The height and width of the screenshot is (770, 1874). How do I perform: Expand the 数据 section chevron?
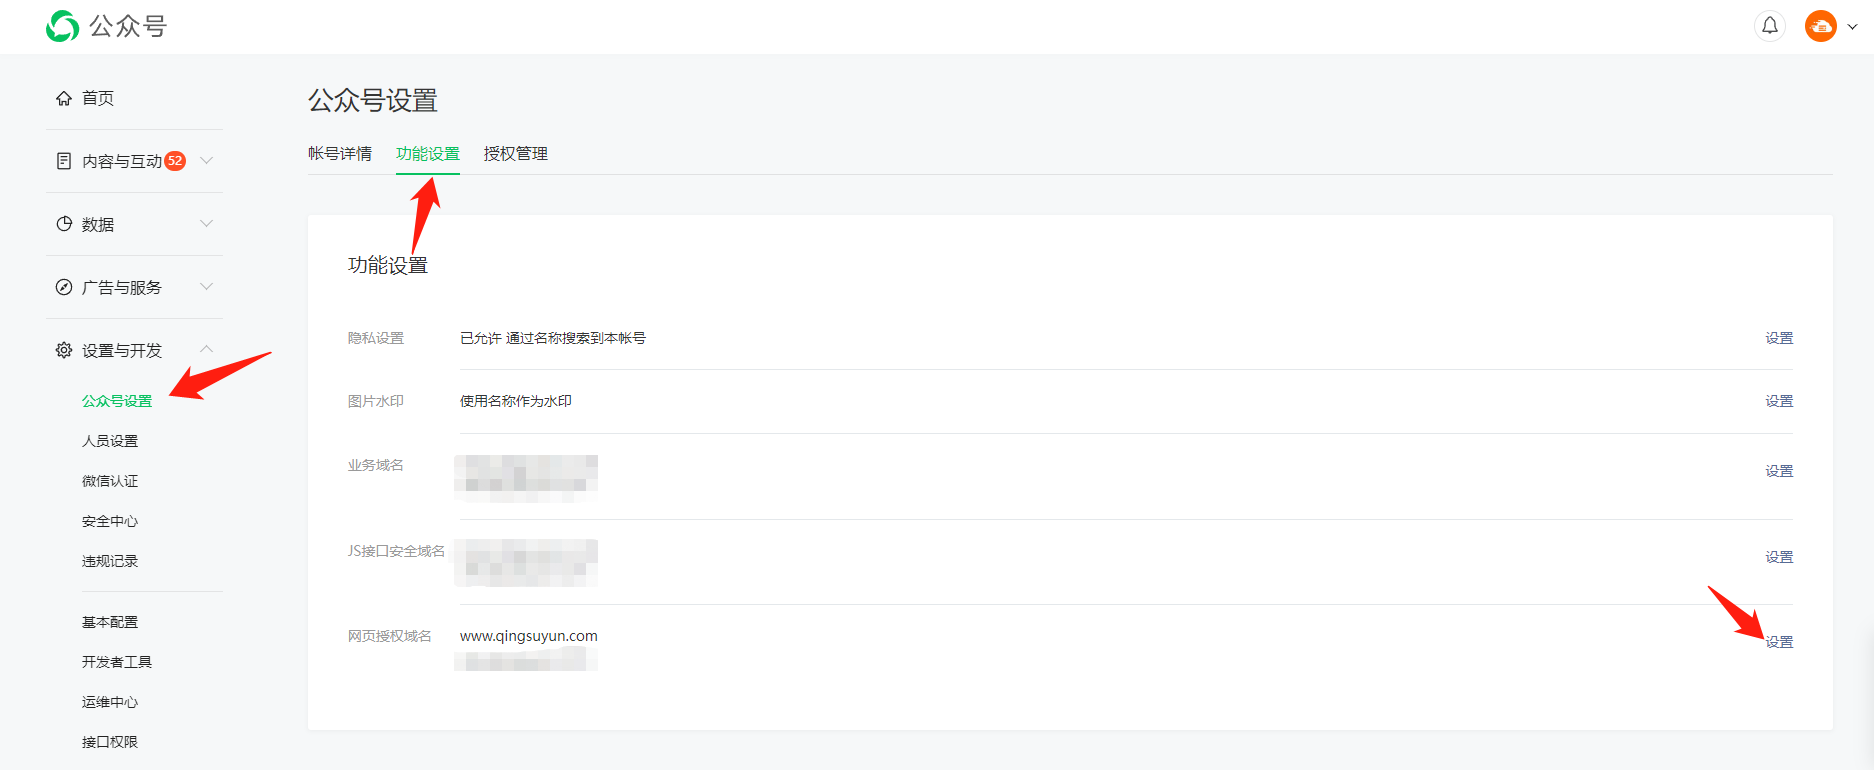point(207,224)
